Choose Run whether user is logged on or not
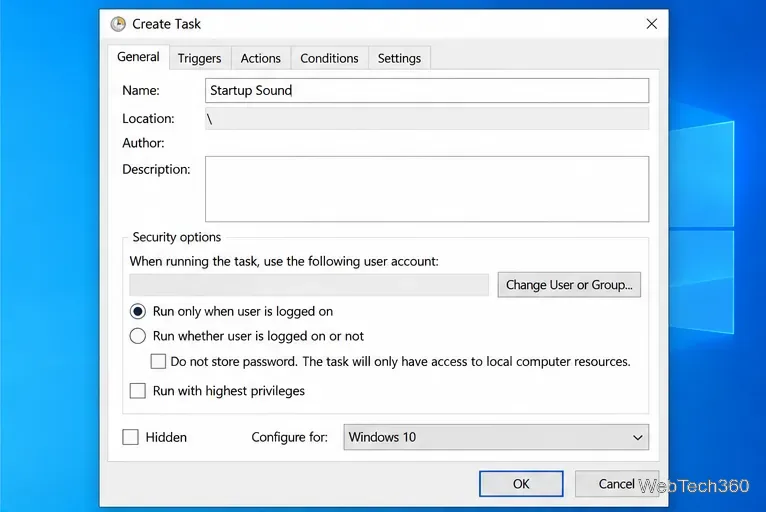Image resolution: width=766 pixels, height=512 pixels. 138,336
